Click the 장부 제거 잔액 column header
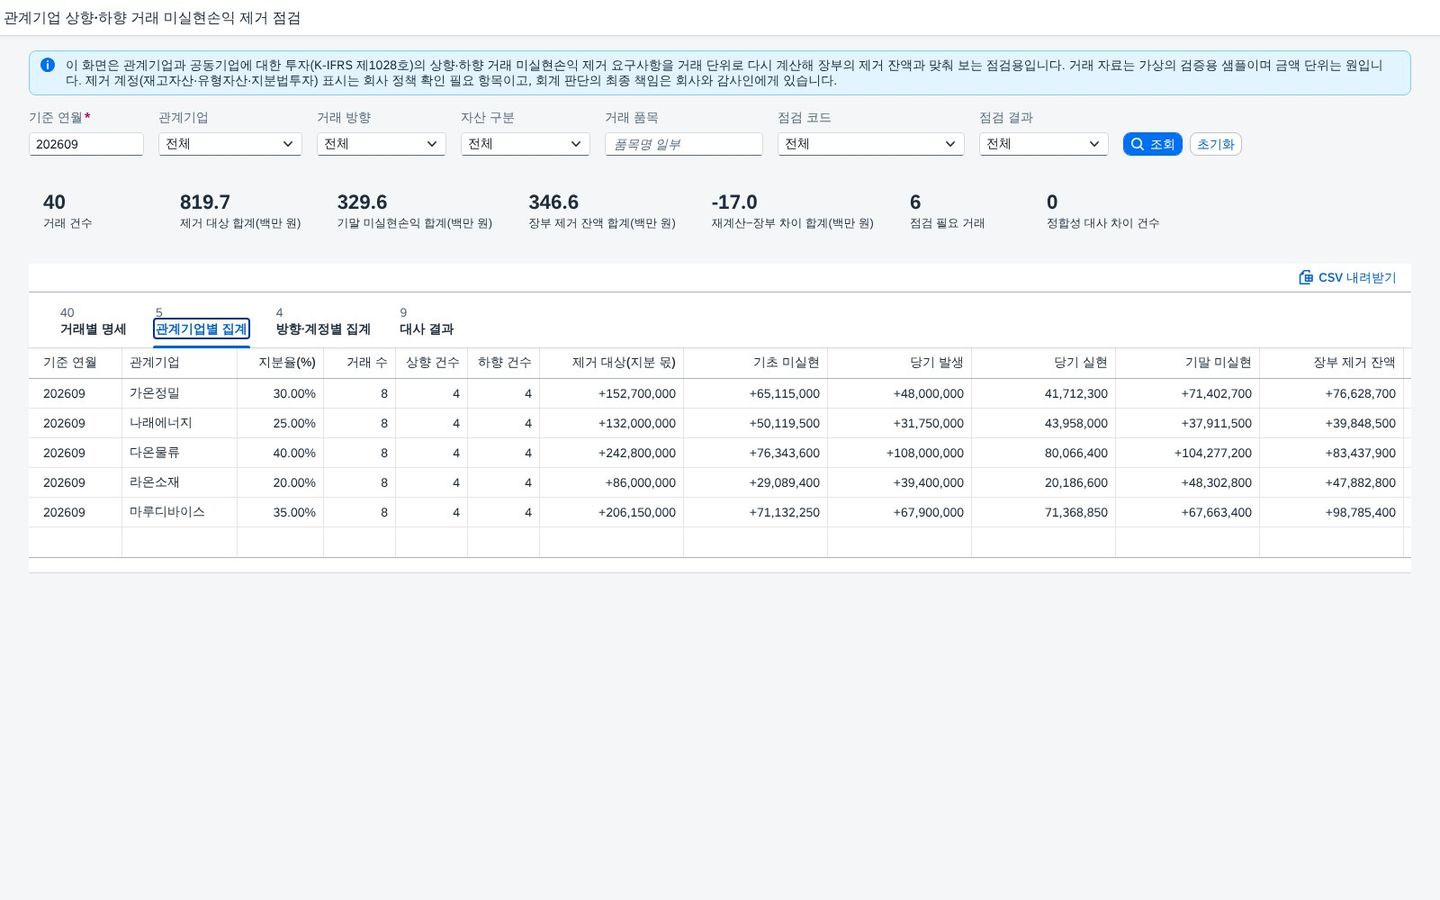The height and width of the screenshot is (900, 1440). 1331,362
